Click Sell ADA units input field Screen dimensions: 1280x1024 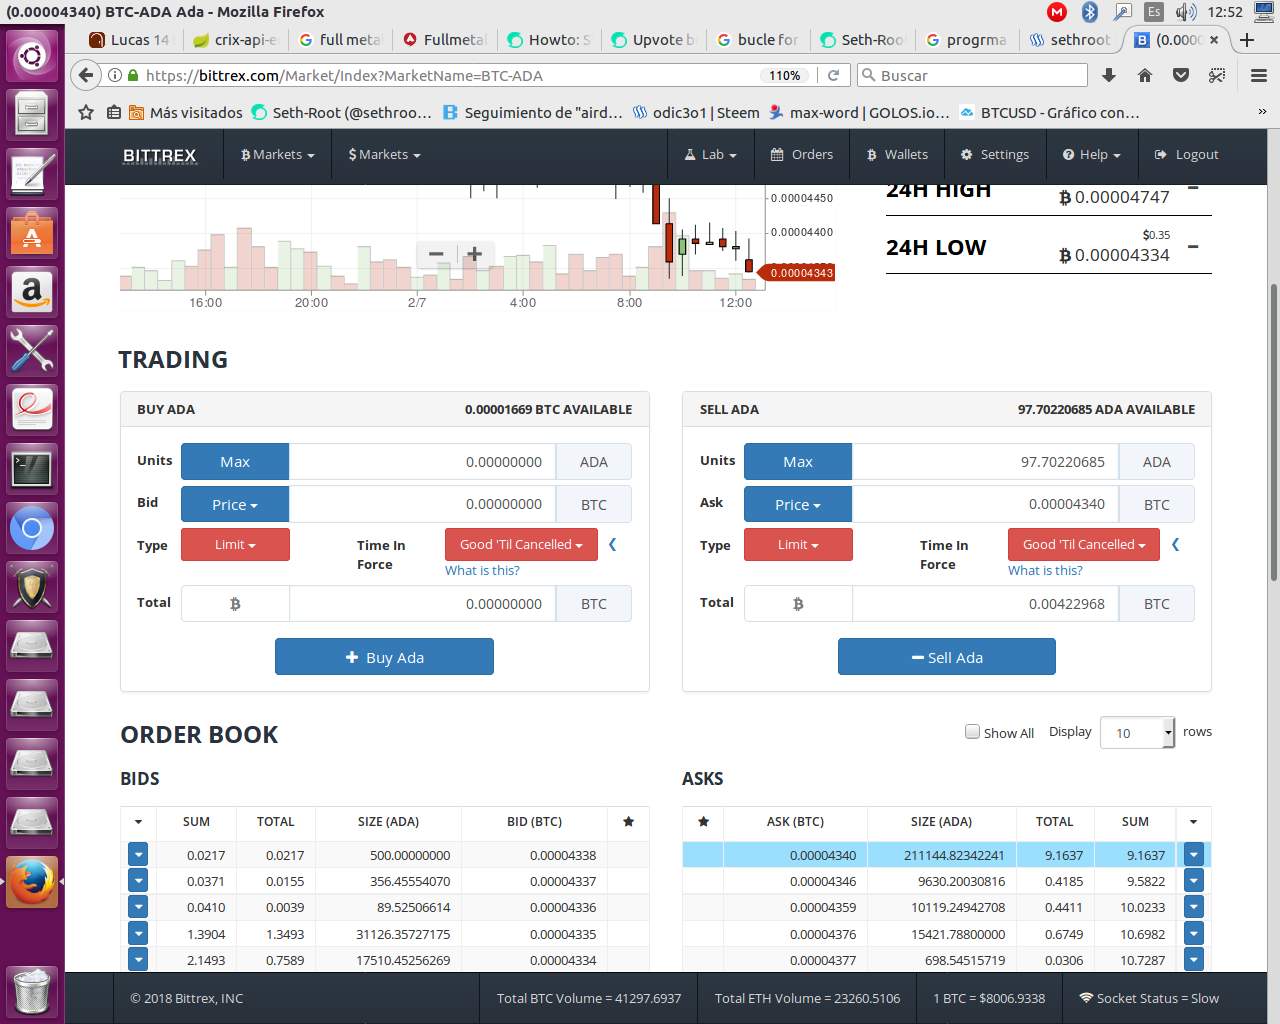pos(985,462)
